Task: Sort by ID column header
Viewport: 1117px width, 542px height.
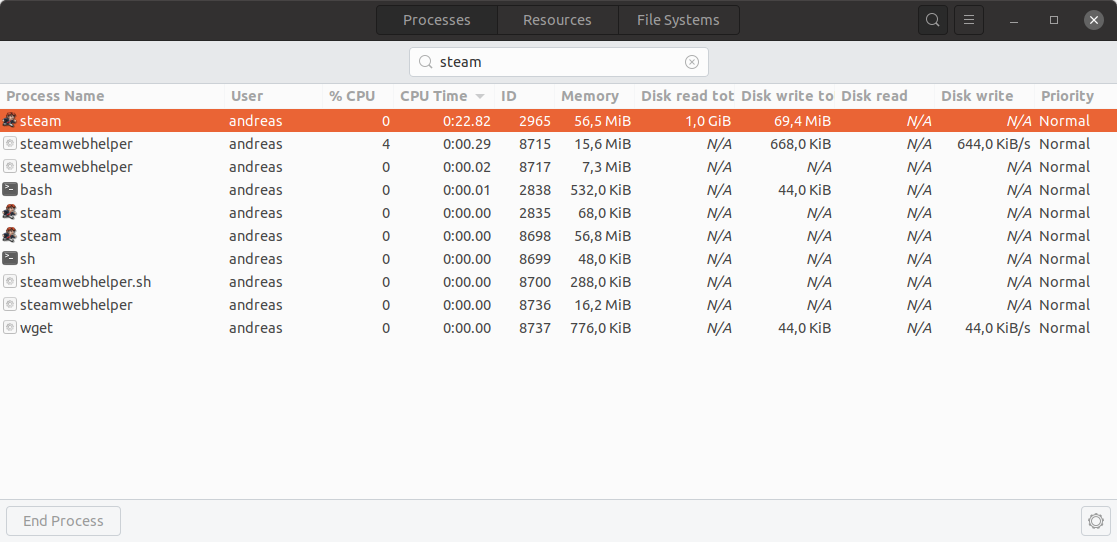Action: pos(524,96)
